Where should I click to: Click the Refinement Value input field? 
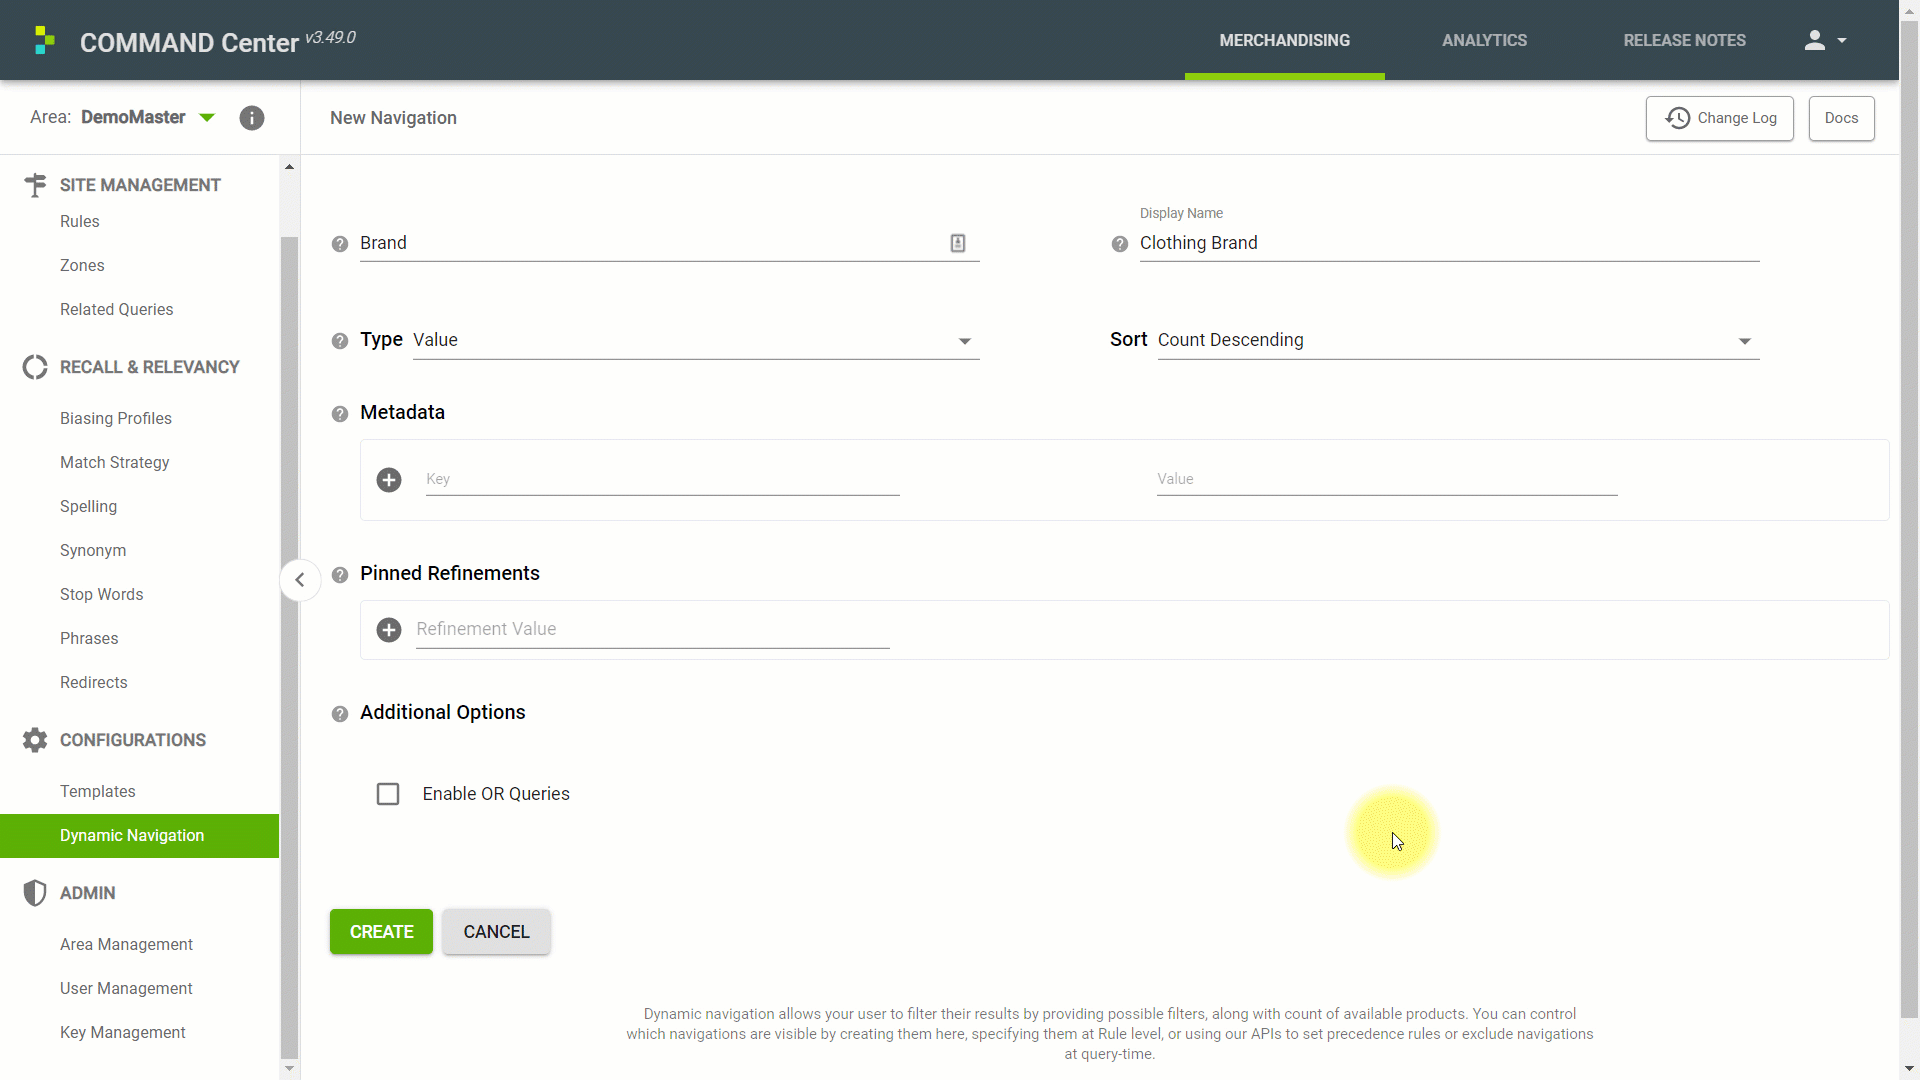coord(652,630)
